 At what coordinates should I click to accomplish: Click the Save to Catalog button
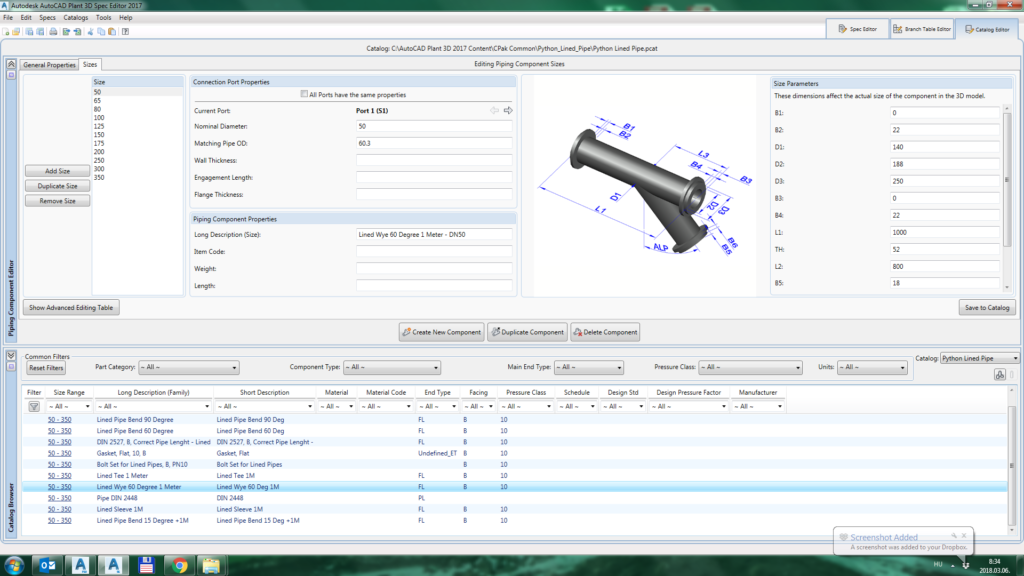coord(987,308)
